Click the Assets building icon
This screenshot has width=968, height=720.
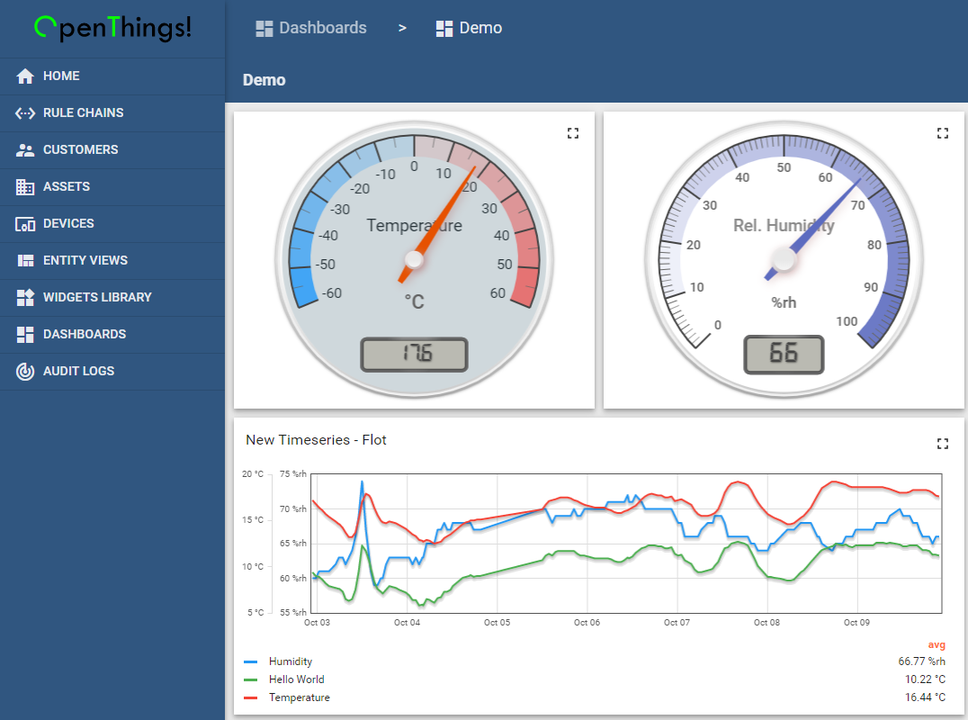click(25, 187)
